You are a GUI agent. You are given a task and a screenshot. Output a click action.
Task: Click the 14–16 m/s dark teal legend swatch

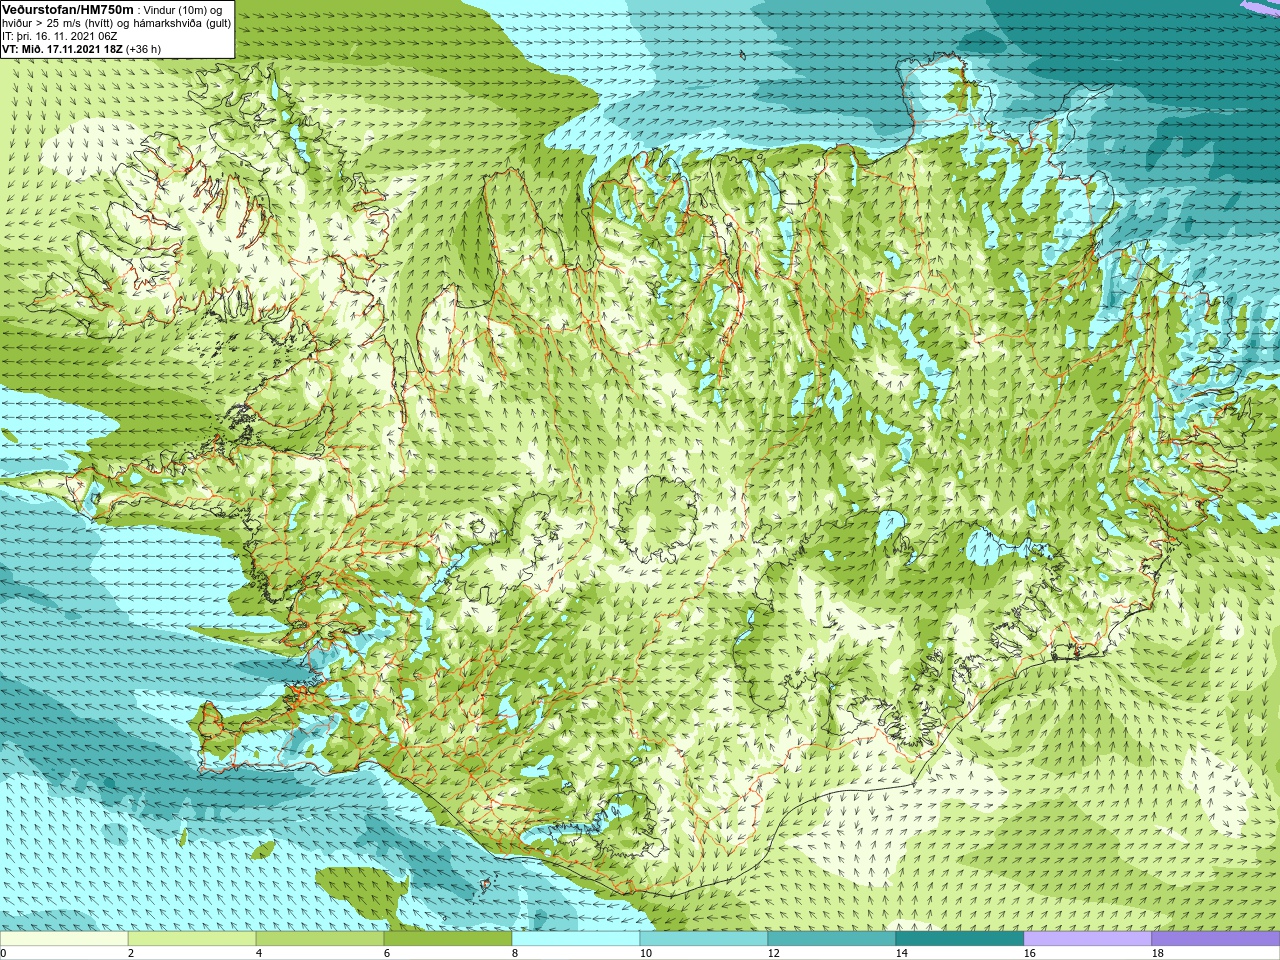[960, 939]
